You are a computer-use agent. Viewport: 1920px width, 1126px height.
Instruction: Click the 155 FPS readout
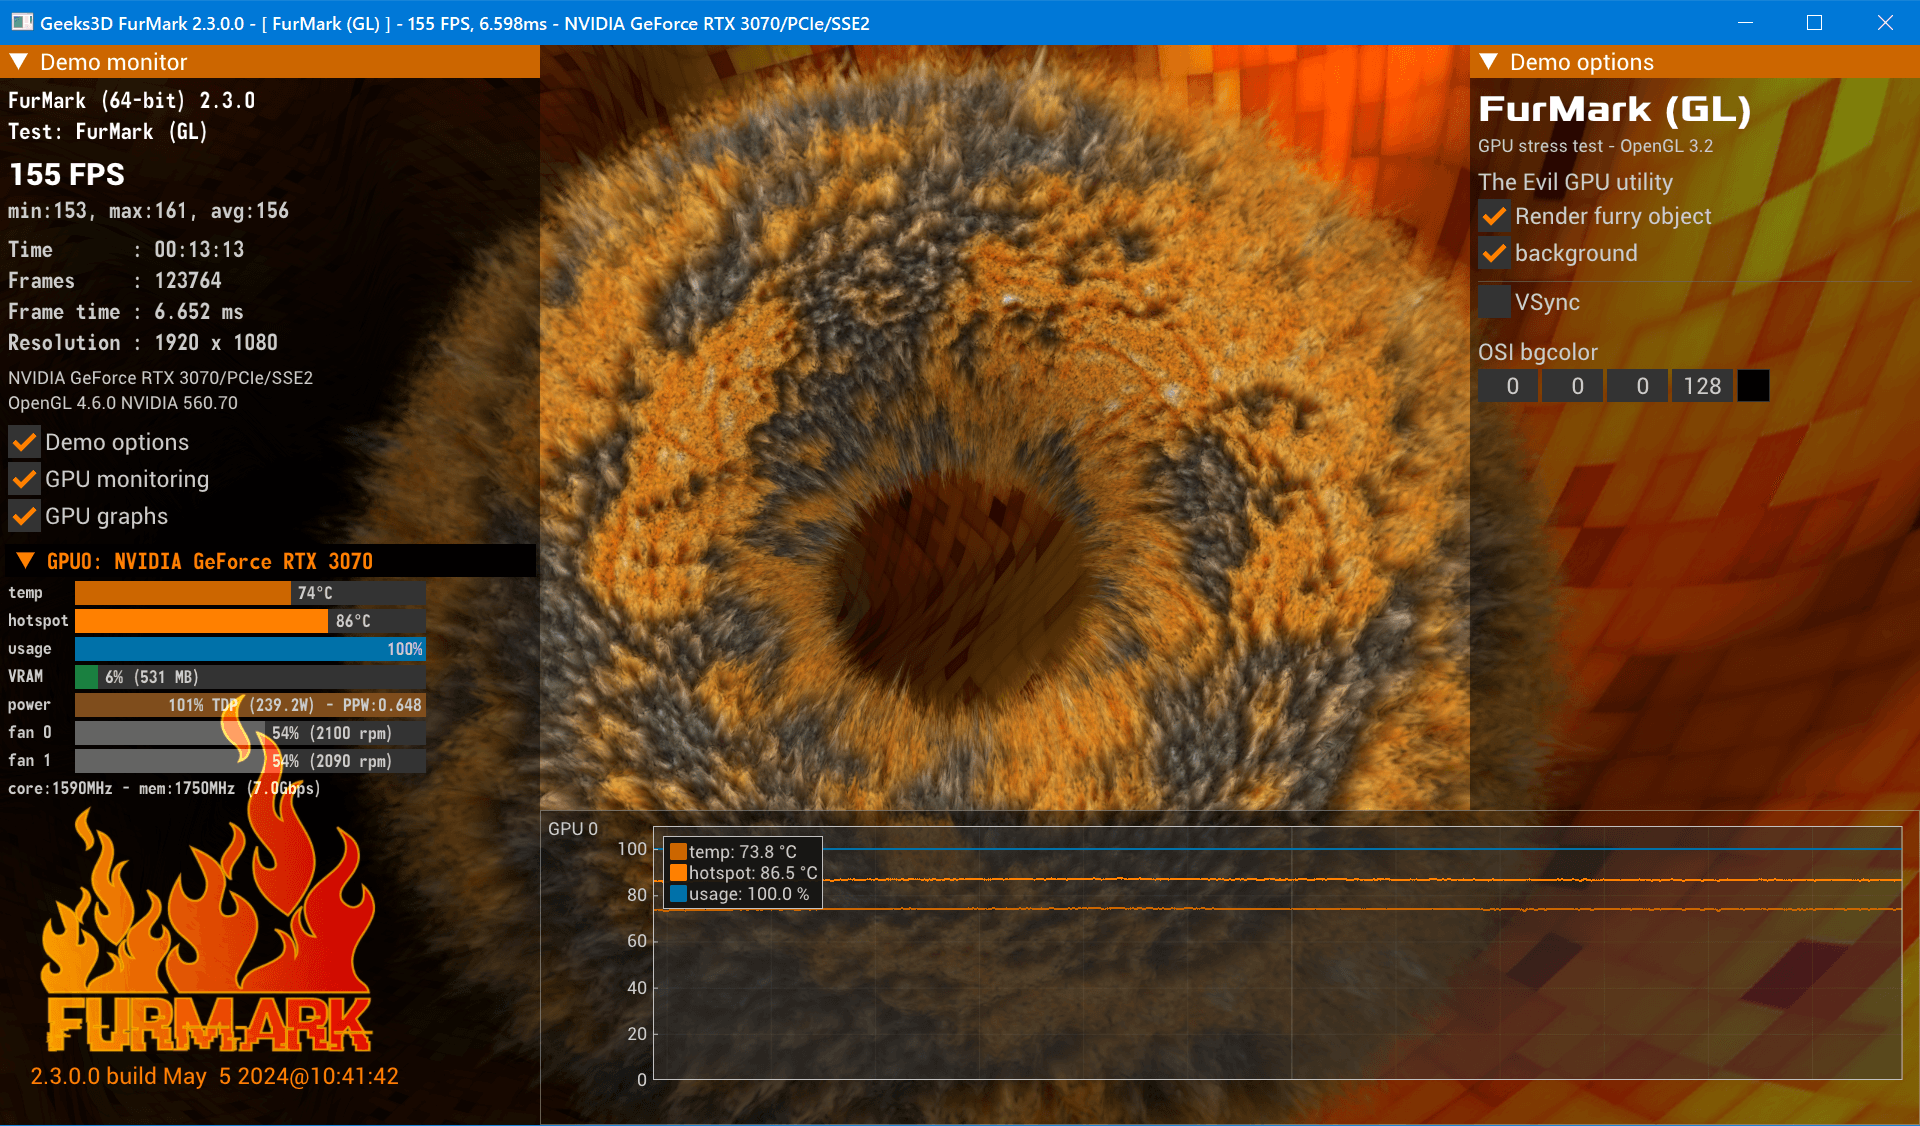click(x=67, y=175)
